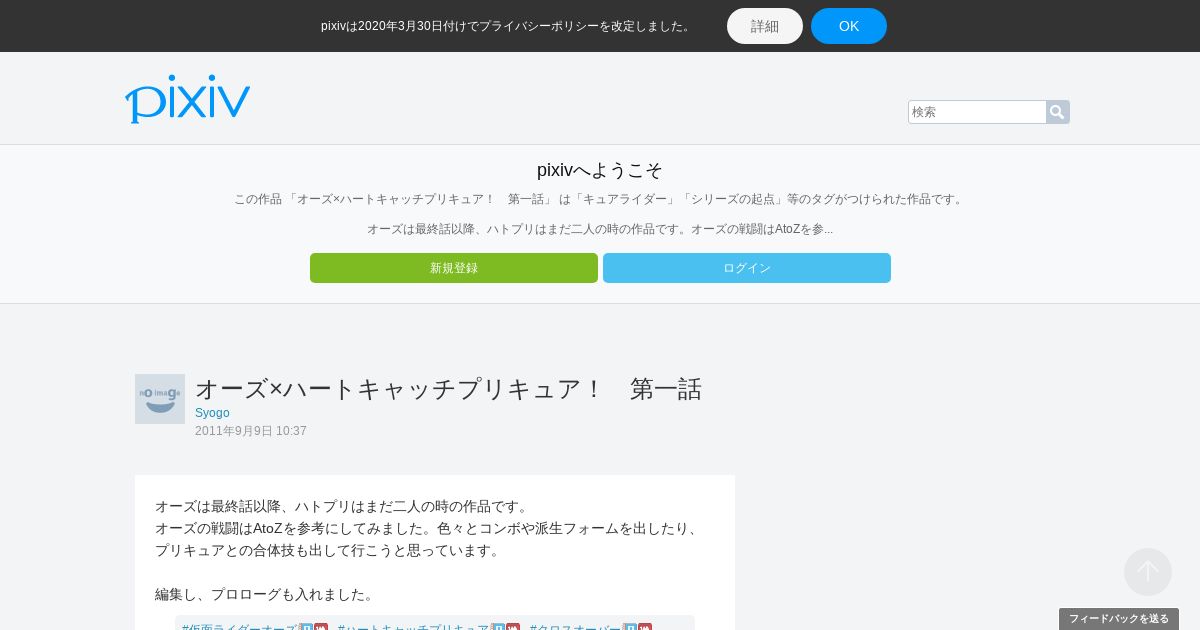Focus the 検索 search field
The height and width of the screenshot is (630, 1200).
click(x=977, y=112)
